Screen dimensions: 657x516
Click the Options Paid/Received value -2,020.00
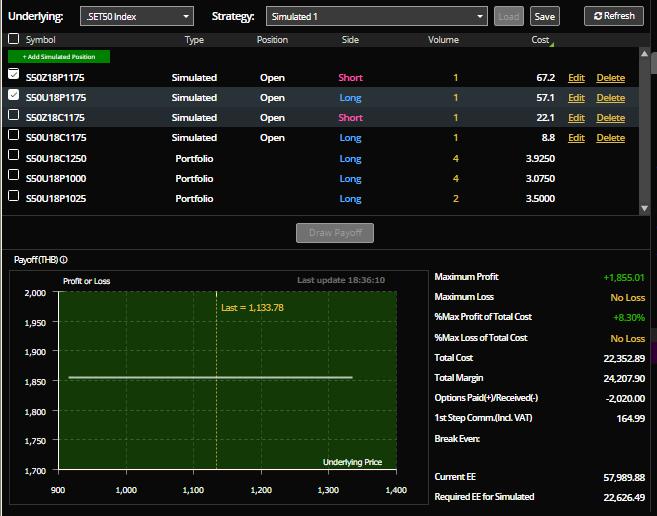pyautogui.click(x=625, y=399)
